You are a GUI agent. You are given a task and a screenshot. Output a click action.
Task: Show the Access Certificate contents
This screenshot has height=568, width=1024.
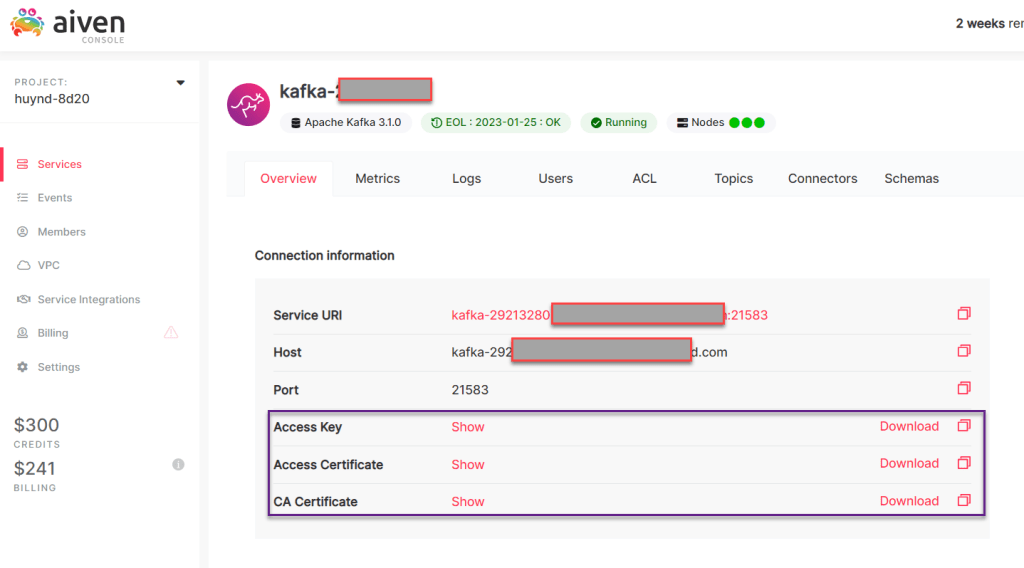tap(467, 465)
